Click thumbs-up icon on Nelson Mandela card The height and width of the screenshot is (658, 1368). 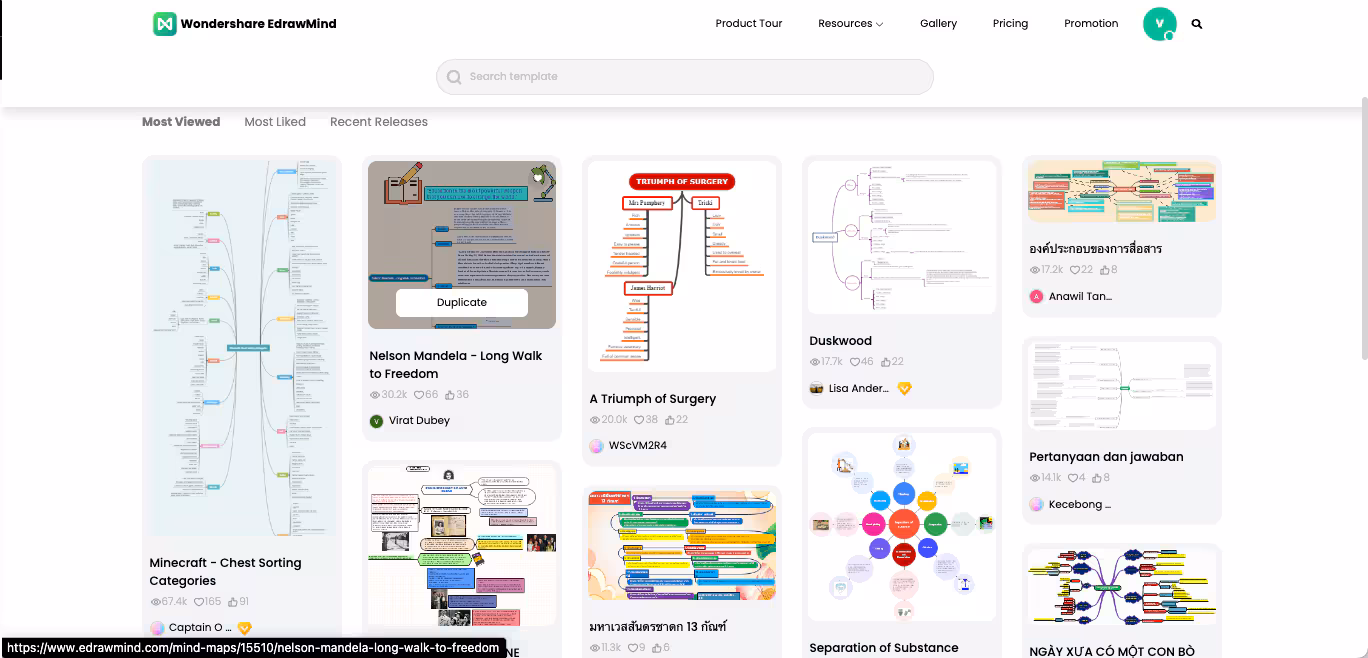(450, 395)
